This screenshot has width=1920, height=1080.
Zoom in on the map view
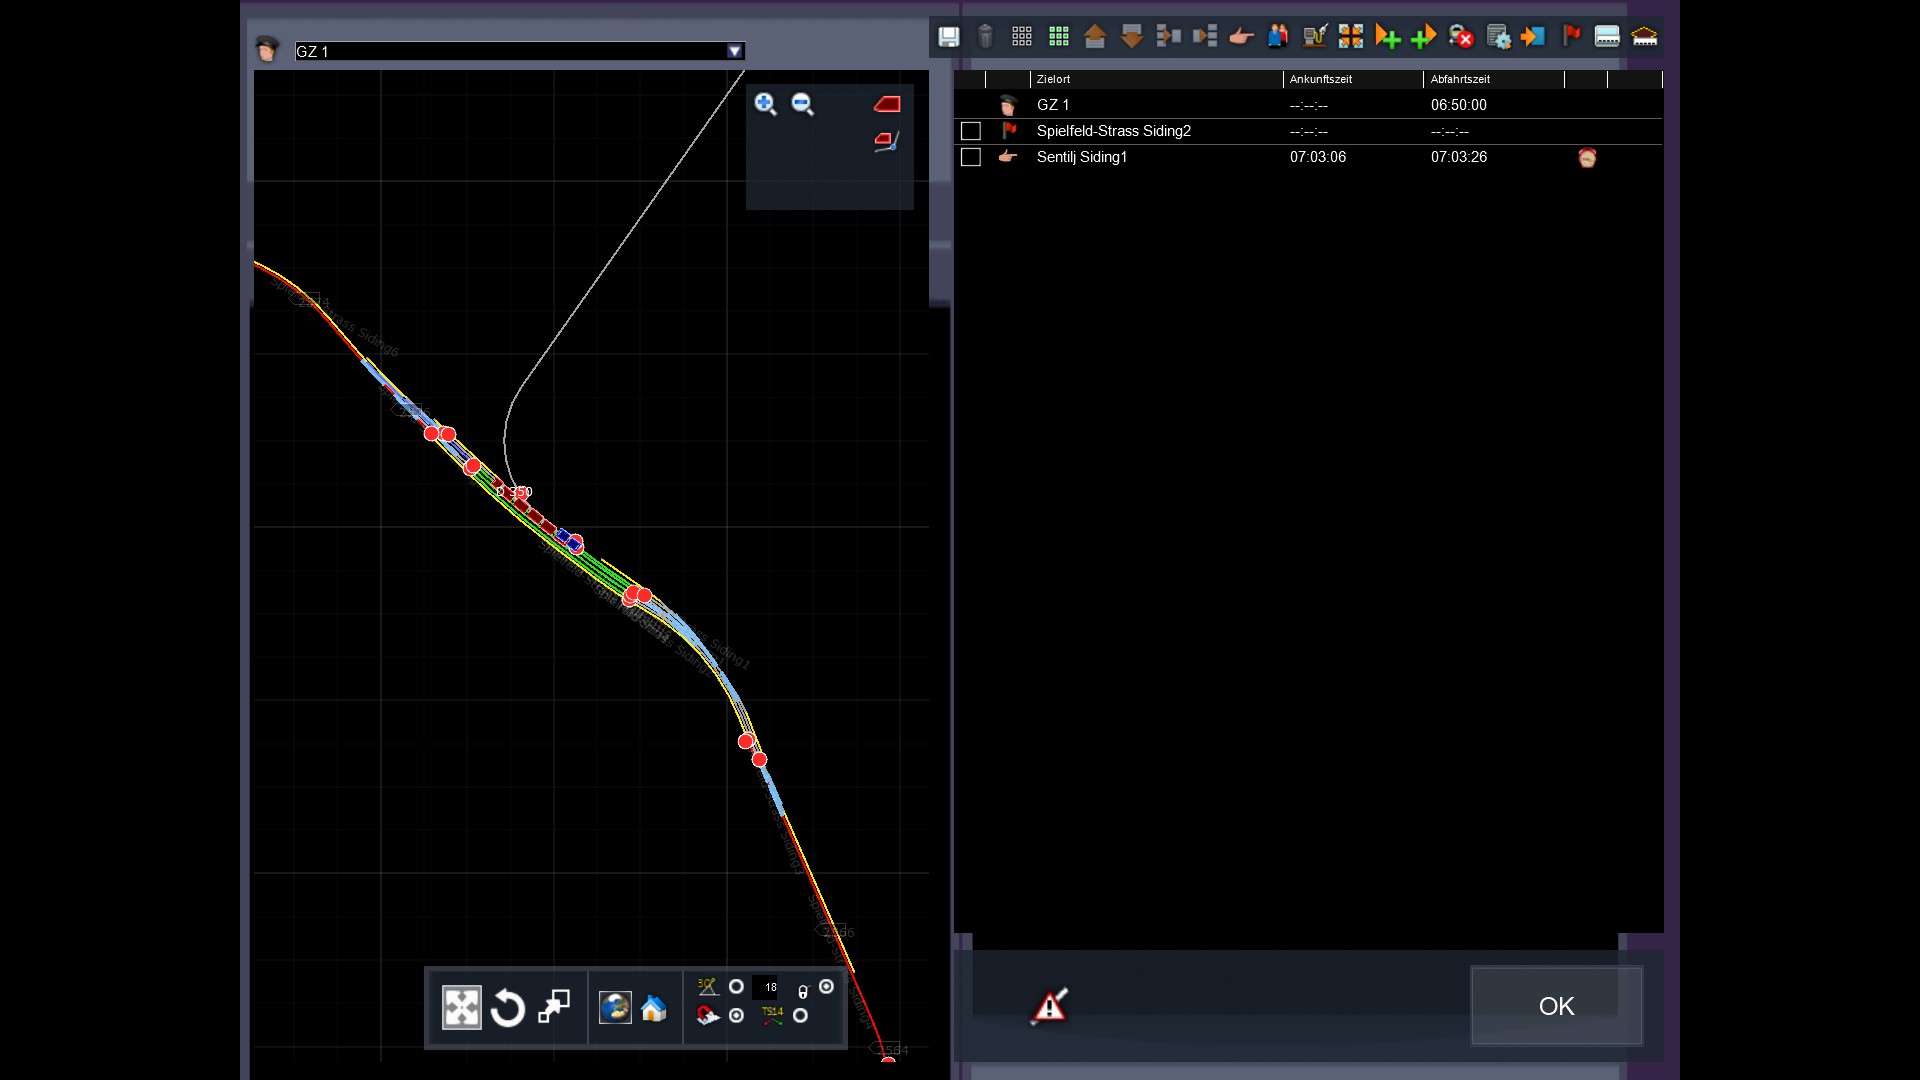765,104
